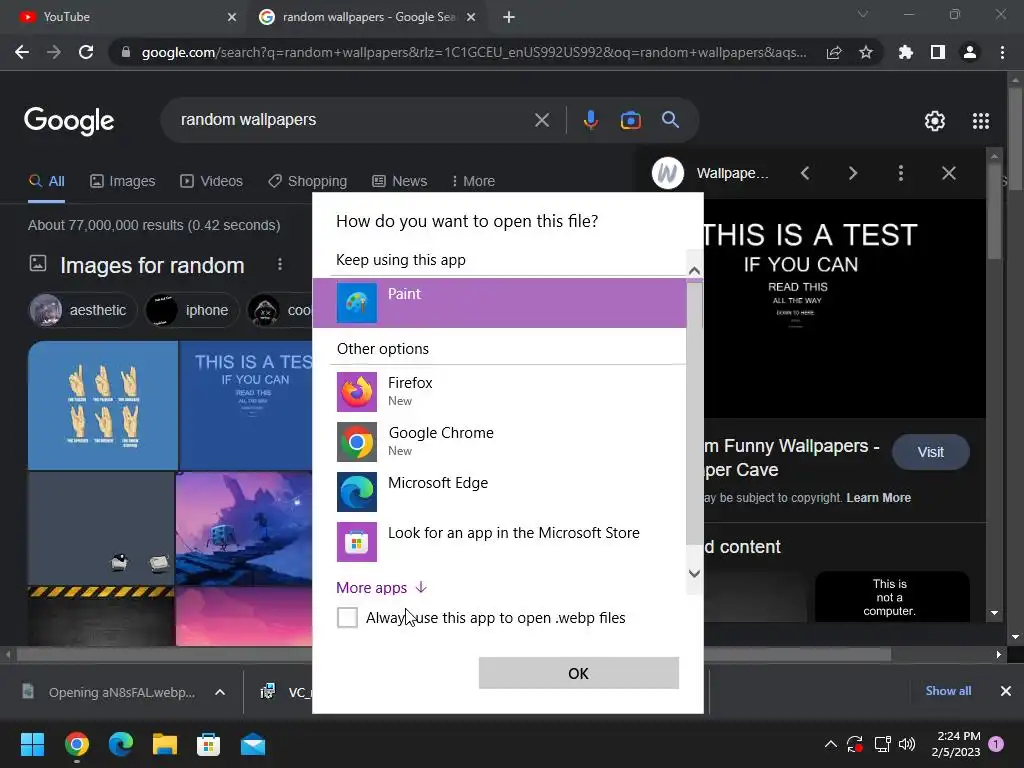Open the hand gestures wallpaper thumbnail
This screenshot has height=768, width=1024.
point(103,405)
